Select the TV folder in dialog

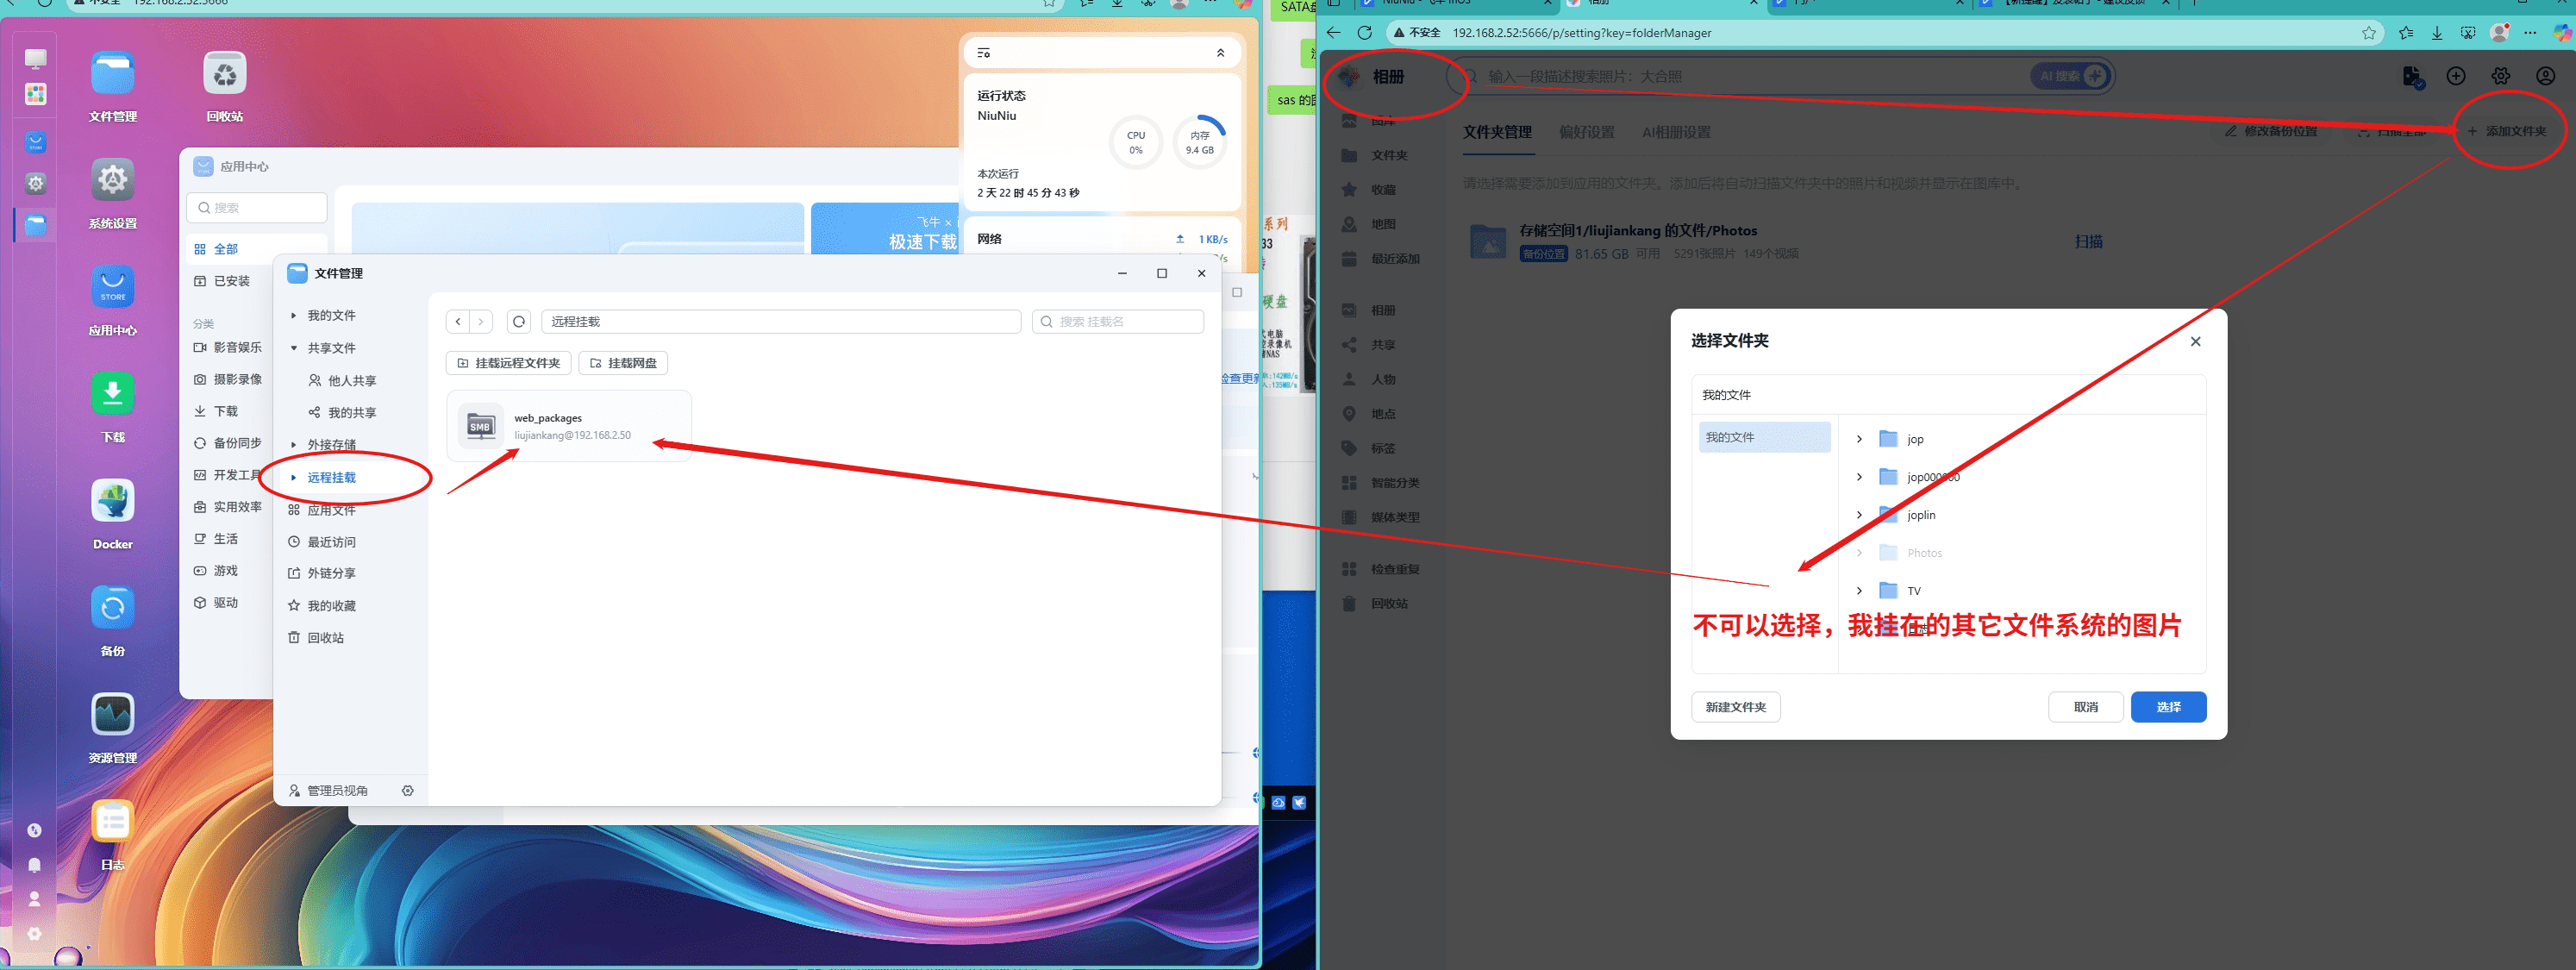pos(1912,591)
